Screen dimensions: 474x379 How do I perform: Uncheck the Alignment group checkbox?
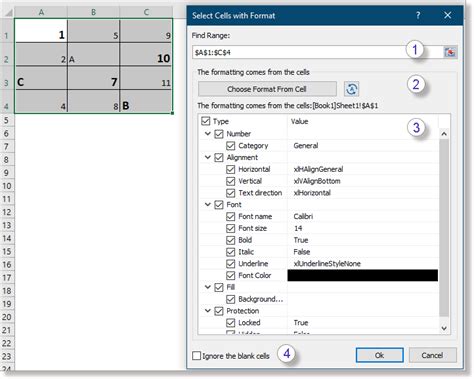pyautogui.click(x=219, y=157)
